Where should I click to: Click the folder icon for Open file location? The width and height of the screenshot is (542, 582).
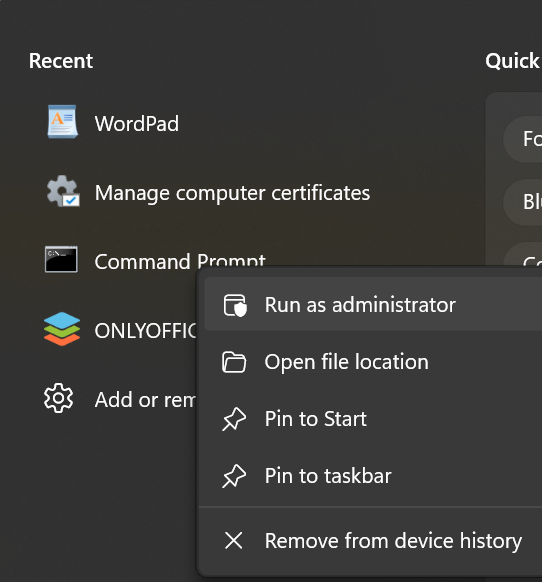point(234,362)
